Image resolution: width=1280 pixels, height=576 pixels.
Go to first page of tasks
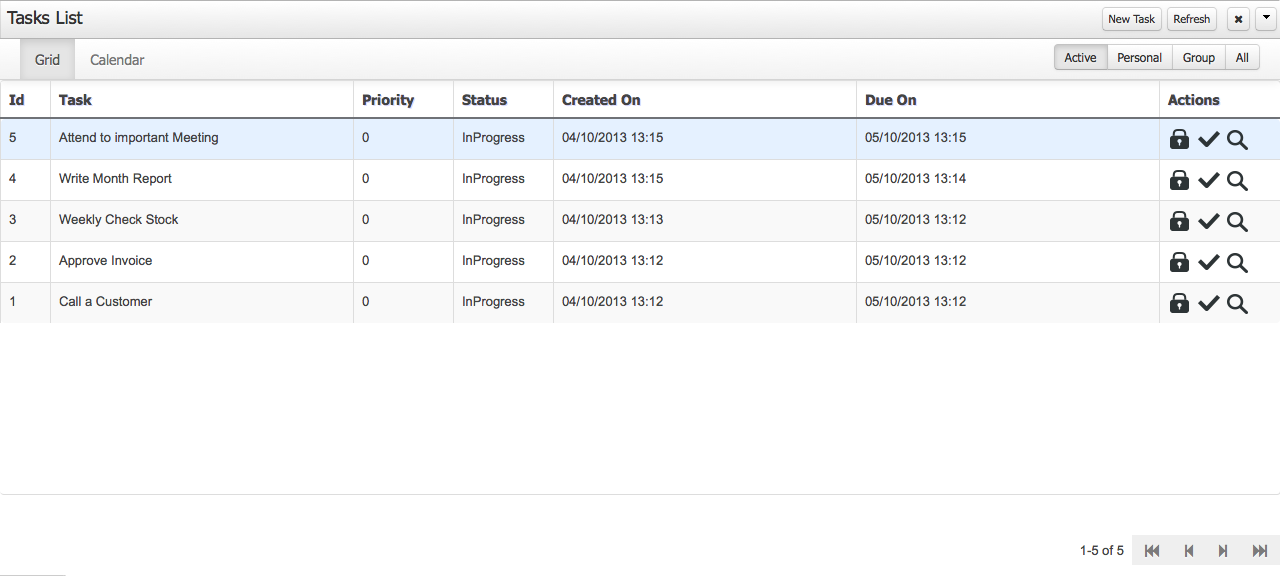coord(1152,551)
